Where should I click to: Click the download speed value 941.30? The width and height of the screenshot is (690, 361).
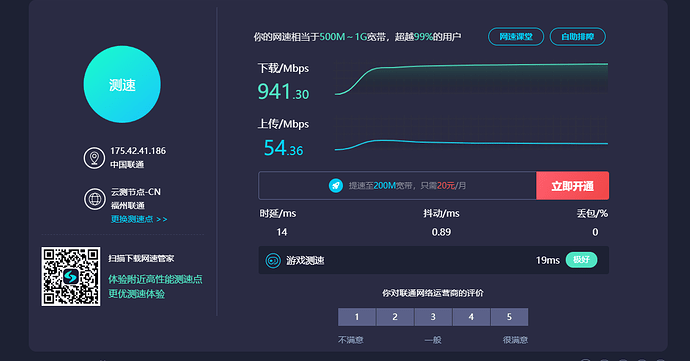click(283, 92)
